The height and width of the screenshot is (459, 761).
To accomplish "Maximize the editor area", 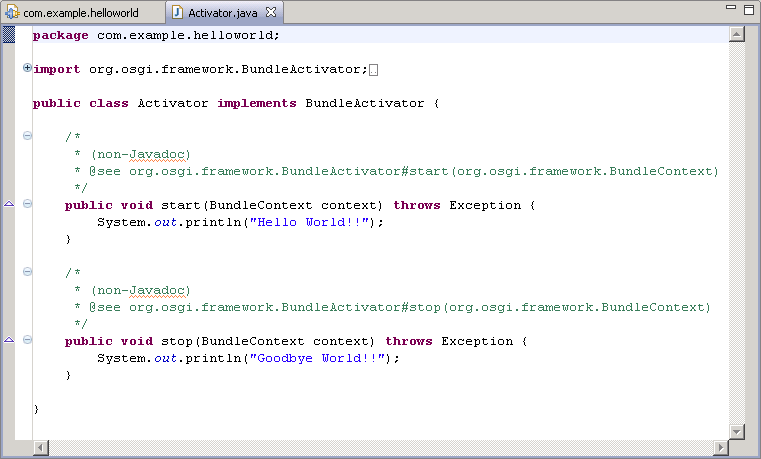I will 749,9.
